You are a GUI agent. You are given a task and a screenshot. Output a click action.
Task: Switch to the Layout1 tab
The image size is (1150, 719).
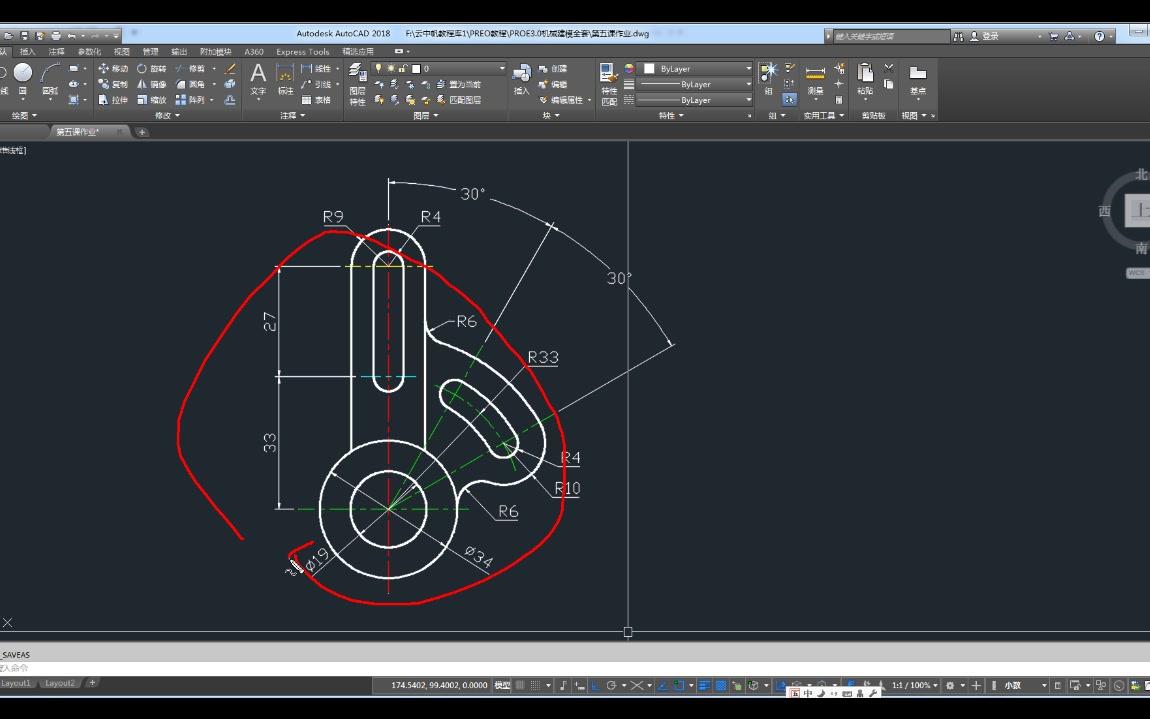point(16,683)
